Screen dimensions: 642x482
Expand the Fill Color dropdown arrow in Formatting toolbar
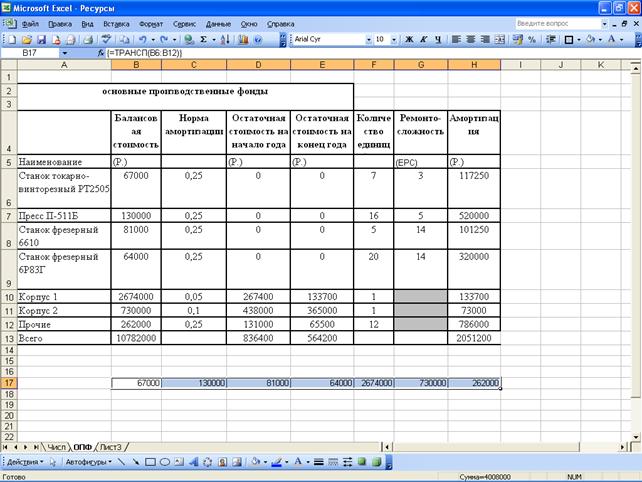click(601, 39)
